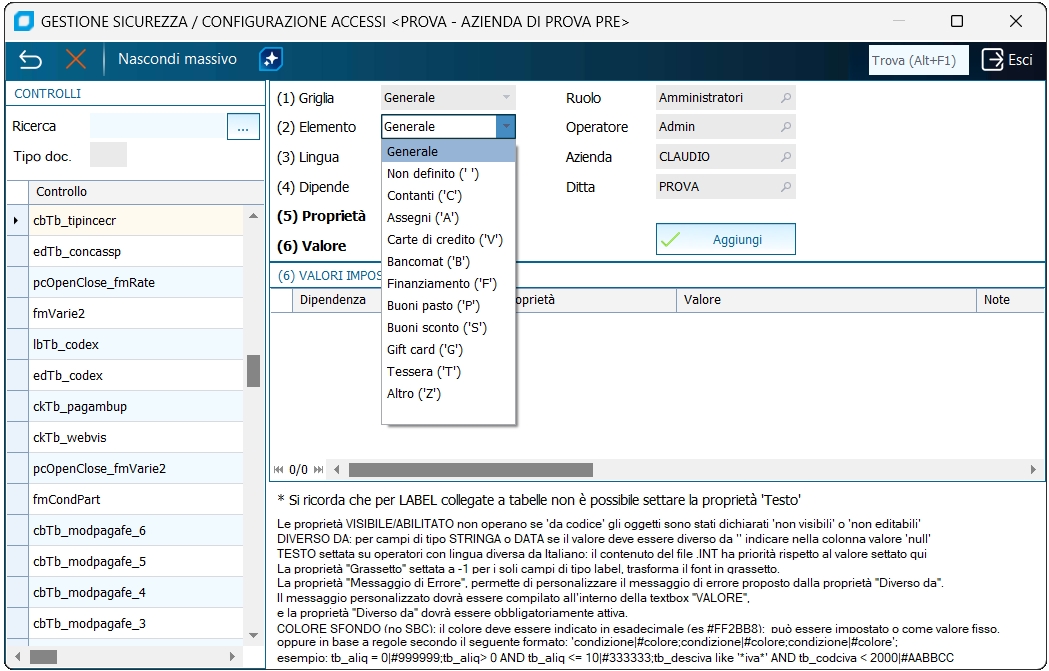Viewport: 1049px width, 671px height.
Task: Choose Buoni sconto ('S') option
Action: [448, 328]
